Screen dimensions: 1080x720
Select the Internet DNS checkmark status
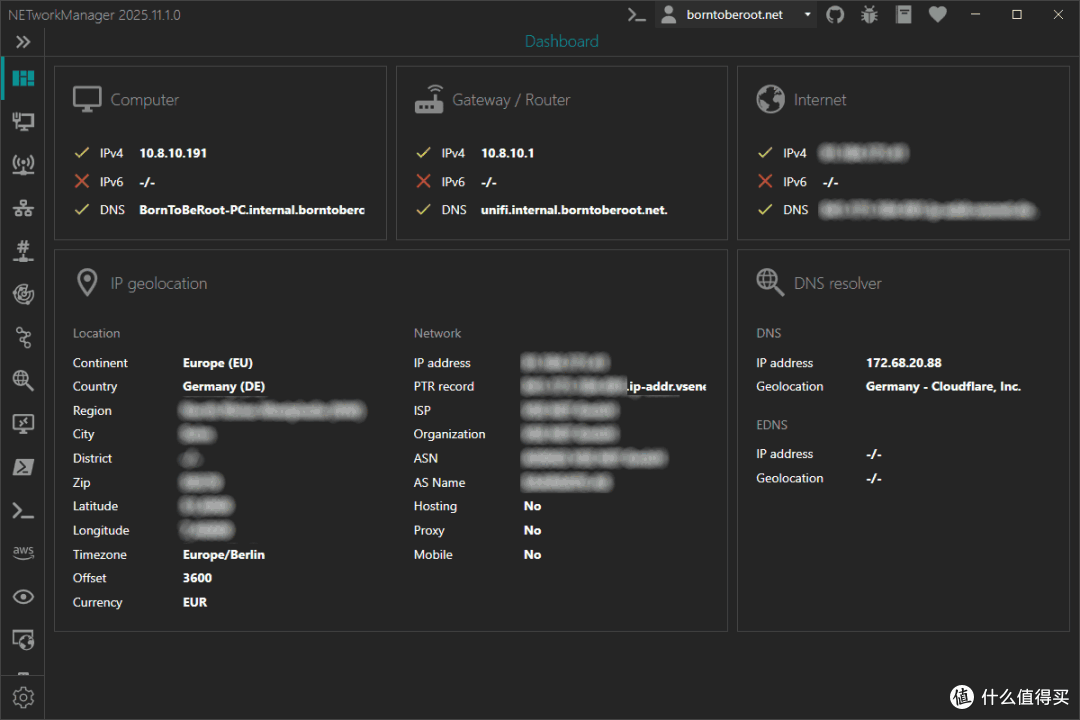(x=765, y=209)
